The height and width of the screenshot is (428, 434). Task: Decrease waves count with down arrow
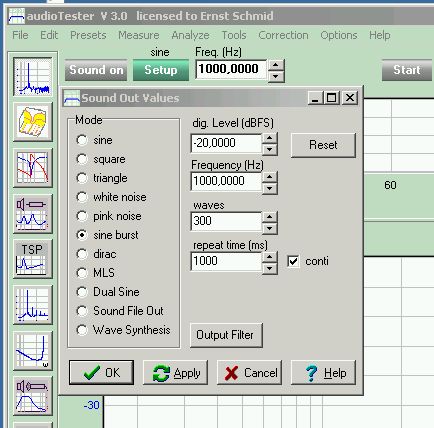coord(270,229)
